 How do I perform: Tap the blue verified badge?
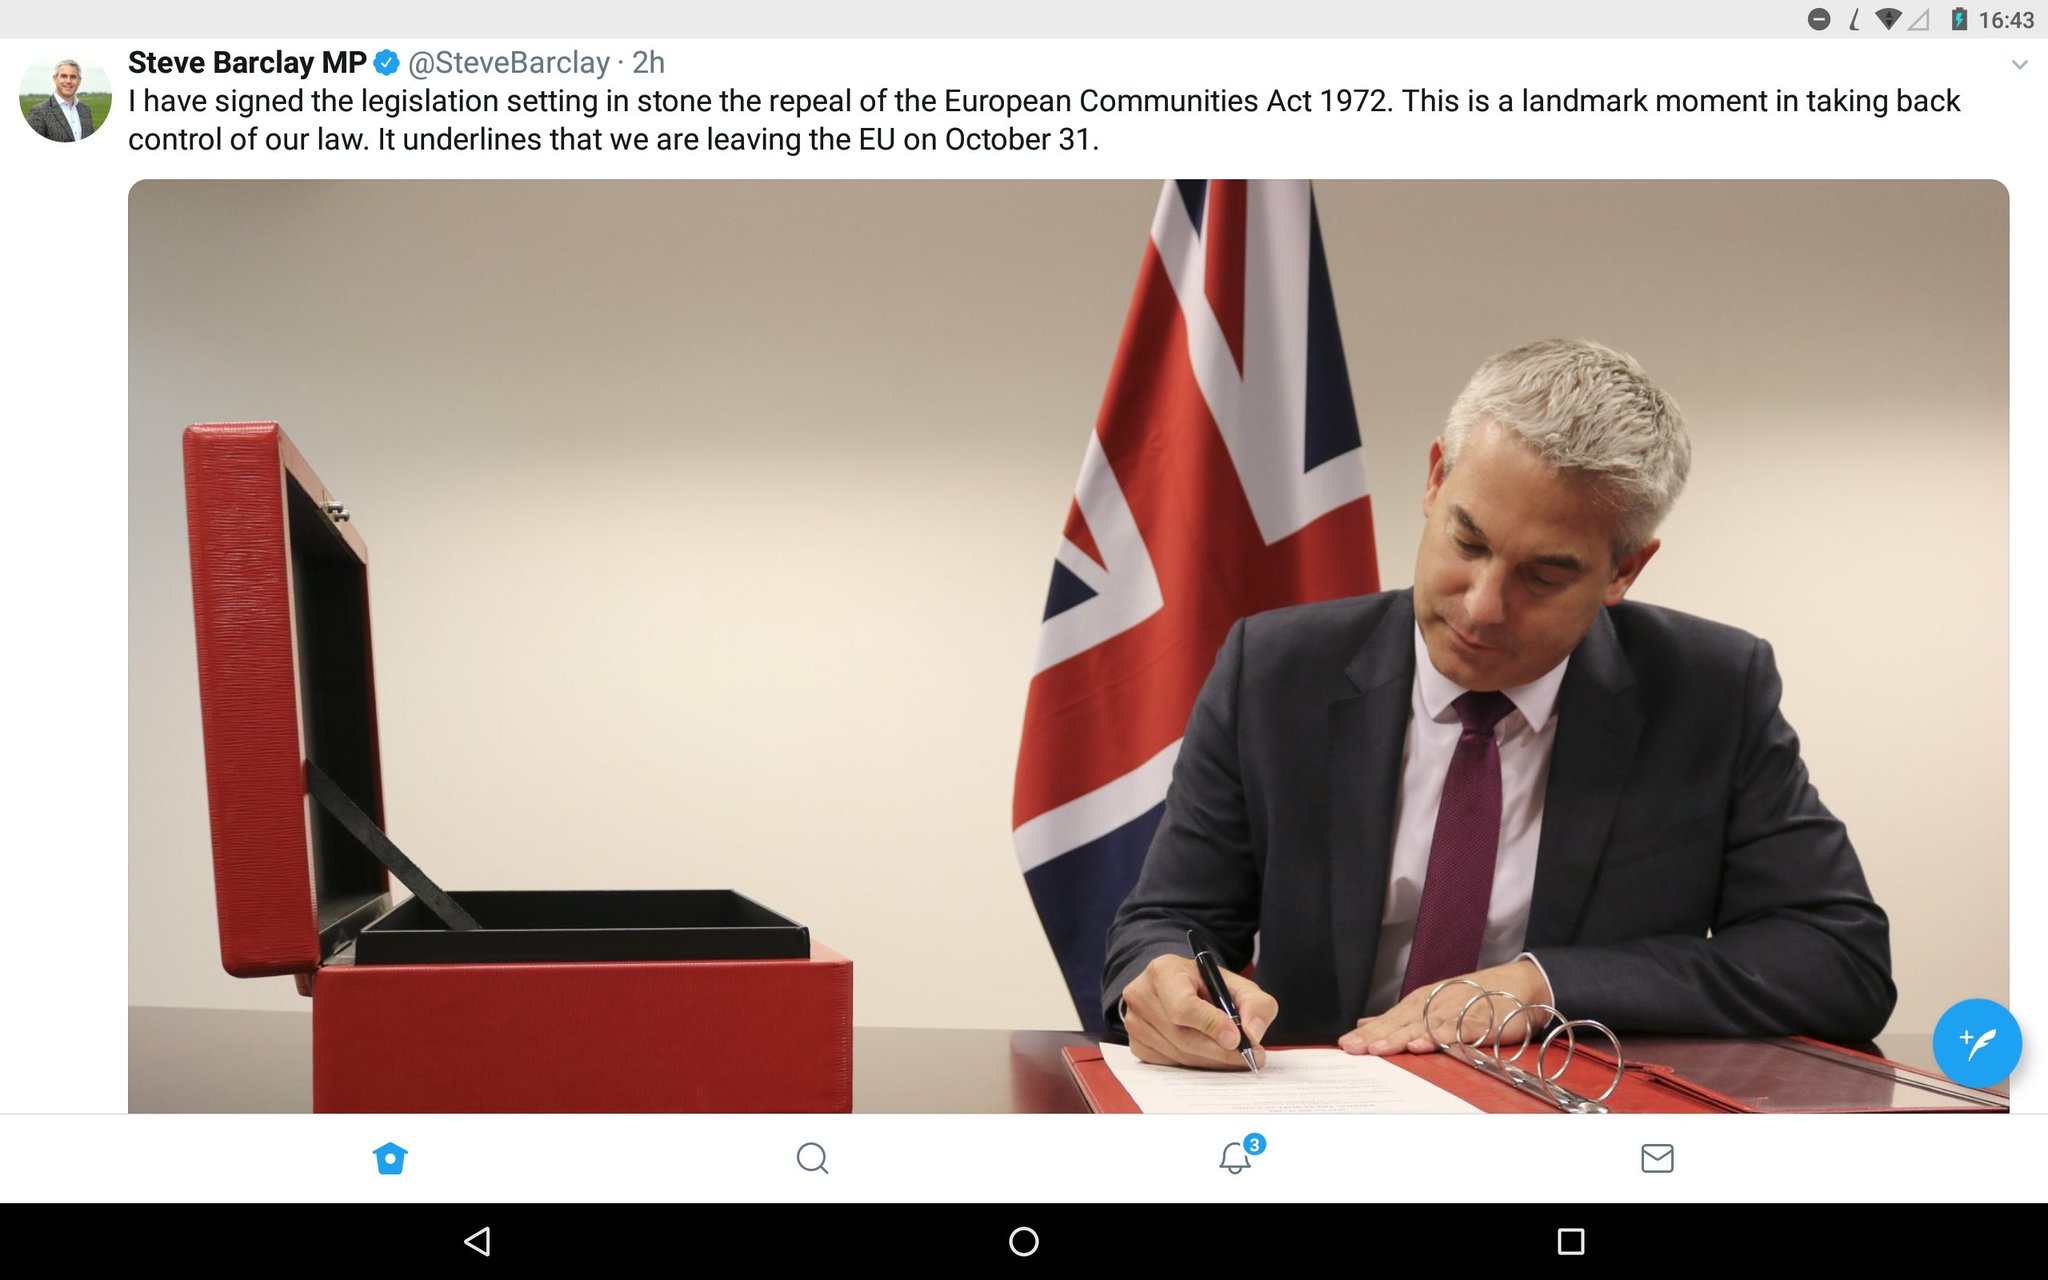pyautogui.click(x=387, y=63)
